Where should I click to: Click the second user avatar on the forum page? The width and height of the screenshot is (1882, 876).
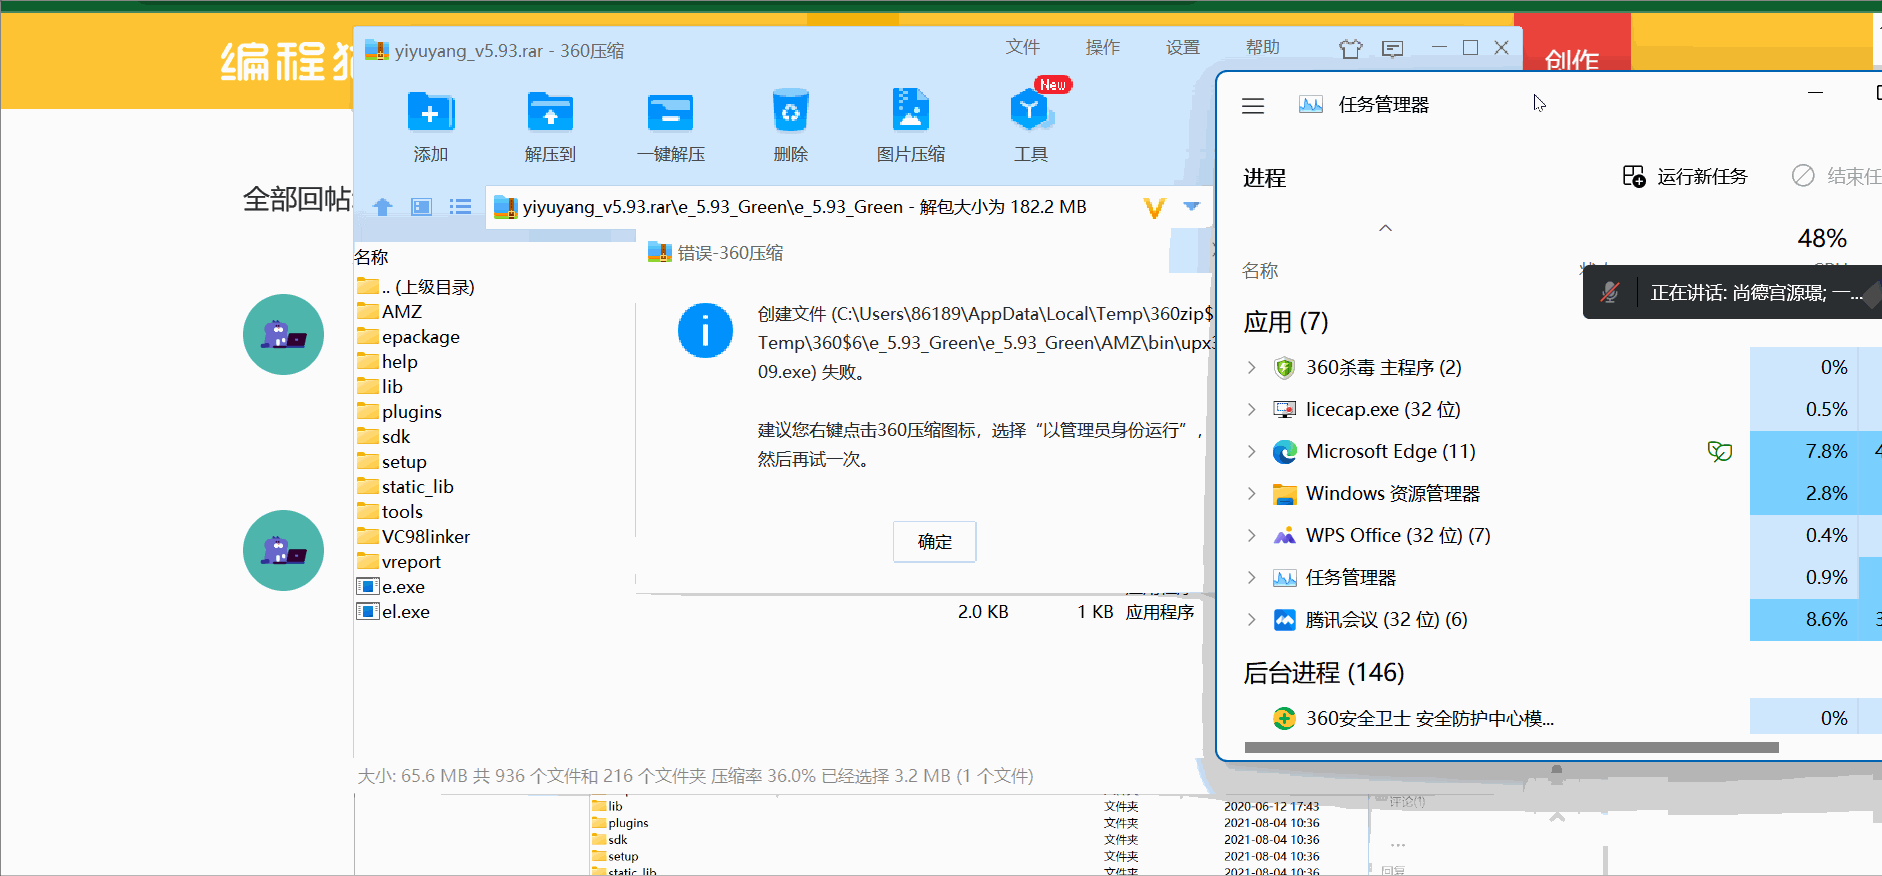tap(283, 550)
